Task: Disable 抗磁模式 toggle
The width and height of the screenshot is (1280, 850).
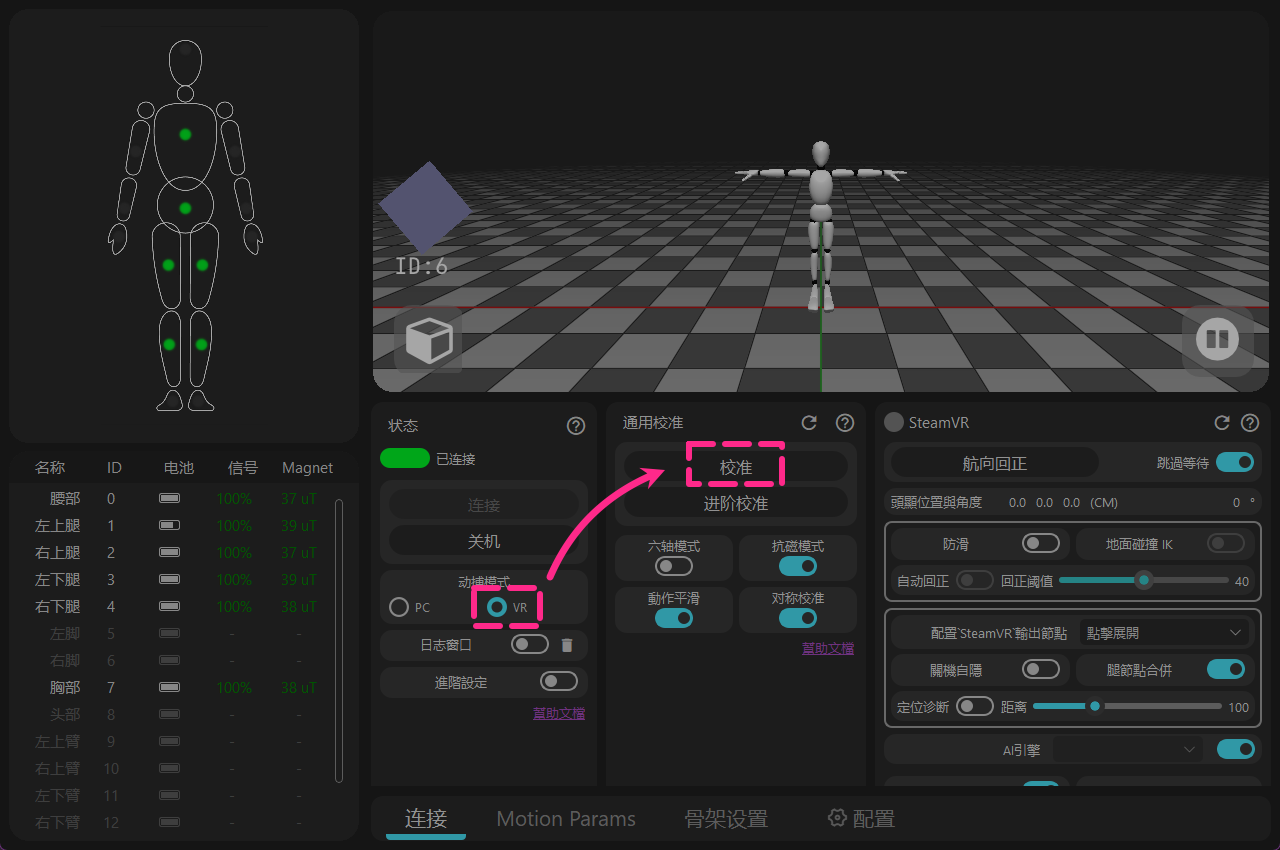Action: (798, 566)
